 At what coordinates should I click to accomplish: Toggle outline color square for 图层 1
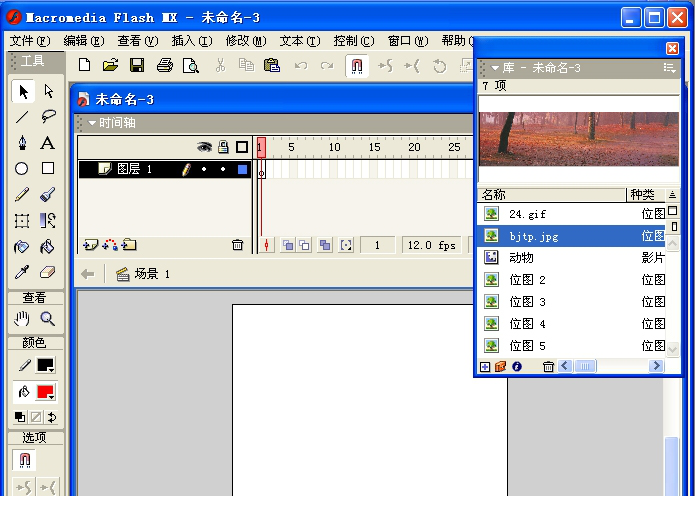click(x=242, y=169)
